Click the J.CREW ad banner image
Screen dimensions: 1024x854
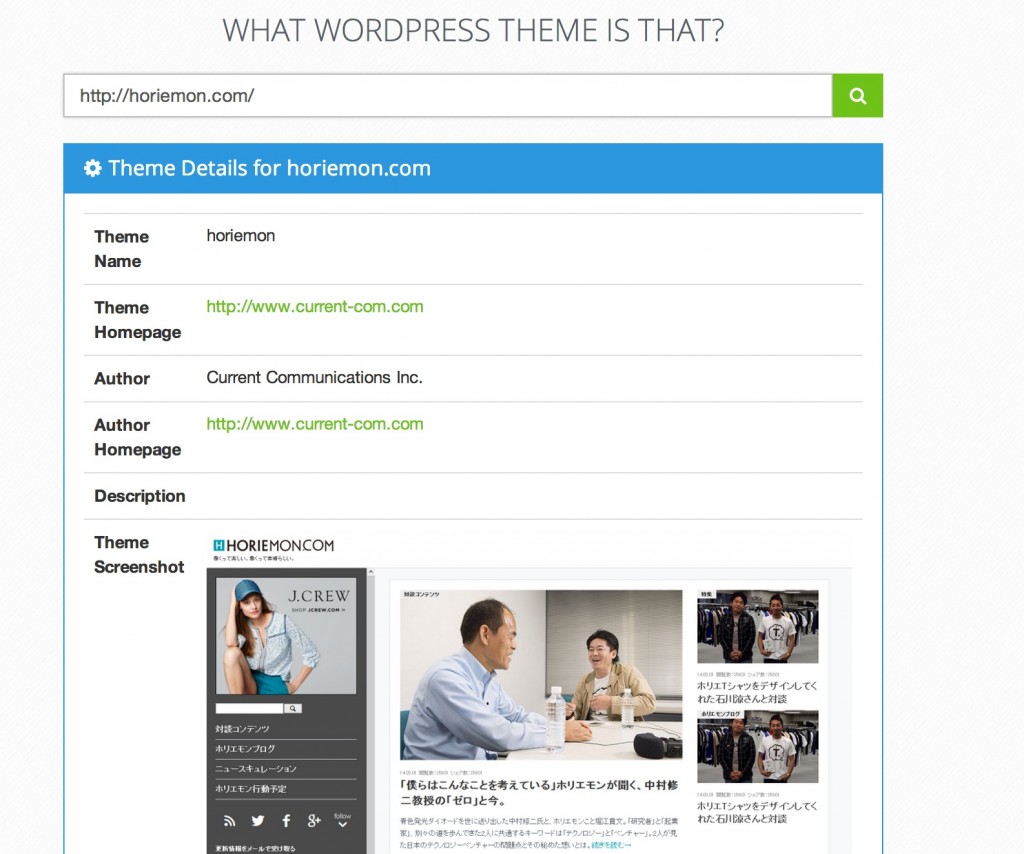pyautogui.click(x=286, y=635)
